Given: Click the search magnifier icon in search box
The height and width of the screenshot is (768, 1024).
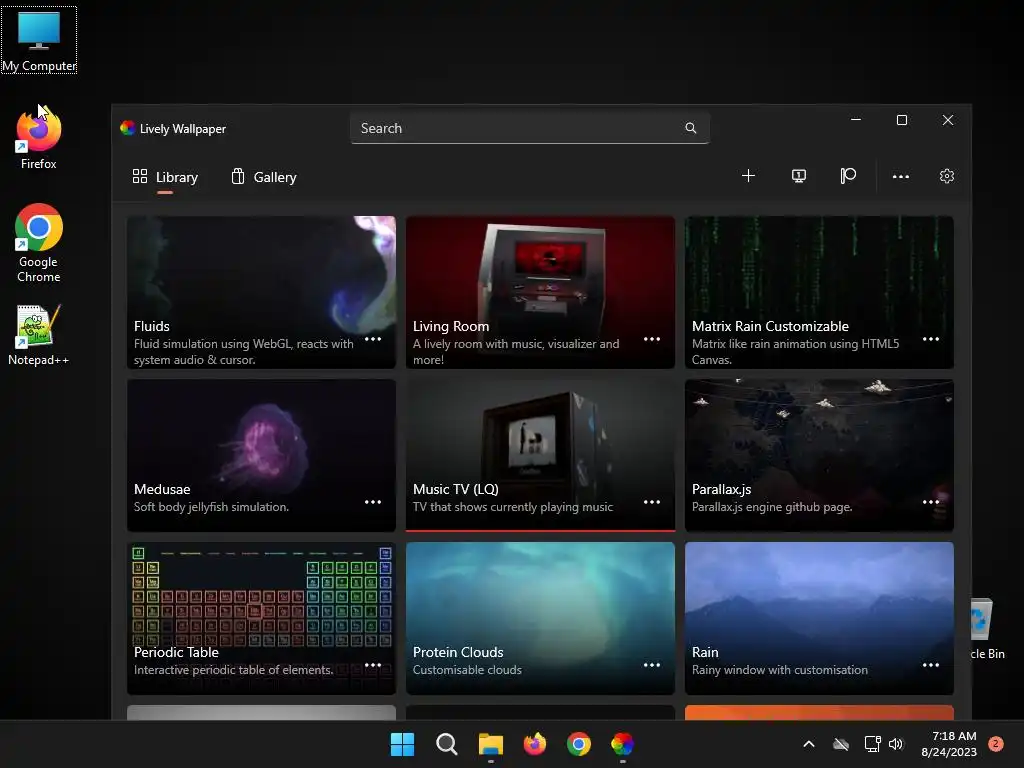Looking at the screenshot, I should [x=690, y=128].
